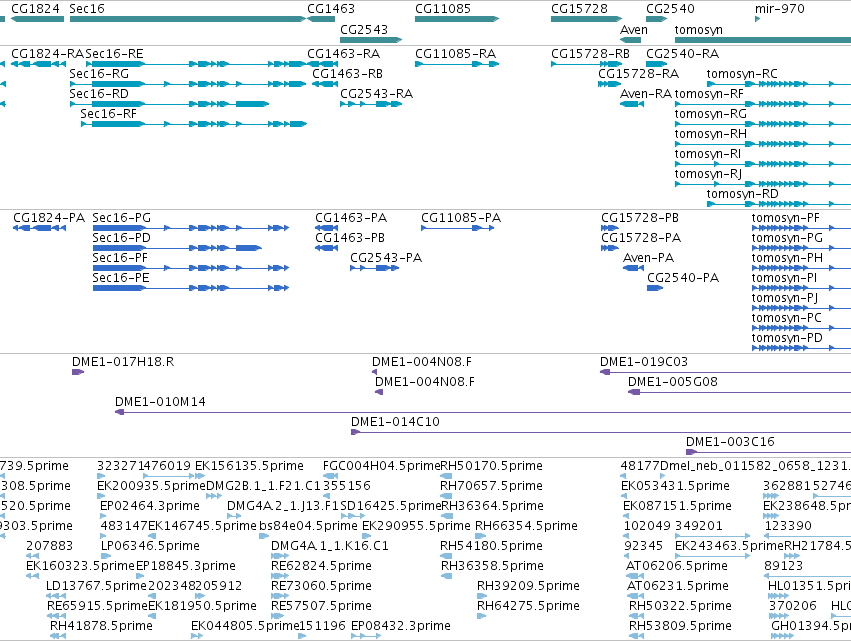The image size is (851, 641).
Task: Select the CG2543-RA transcript
Action: (371, 104)
